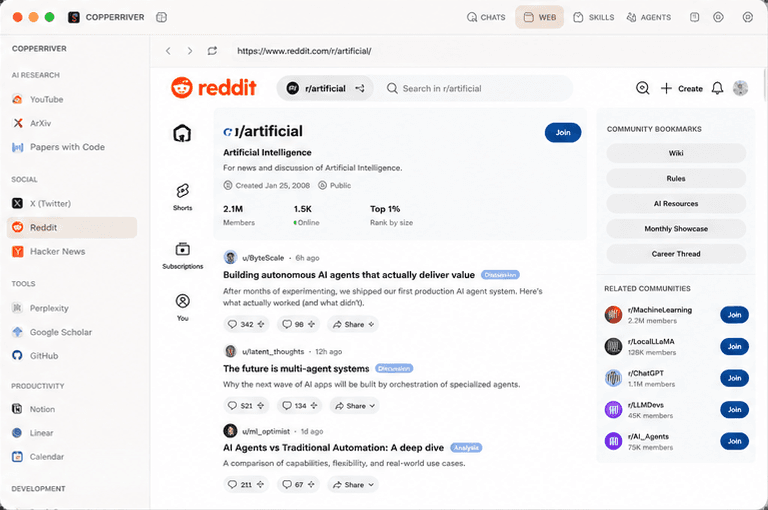Open Subscriptions in Reddit side rail
768x510 pixels.
click(182, 256)
